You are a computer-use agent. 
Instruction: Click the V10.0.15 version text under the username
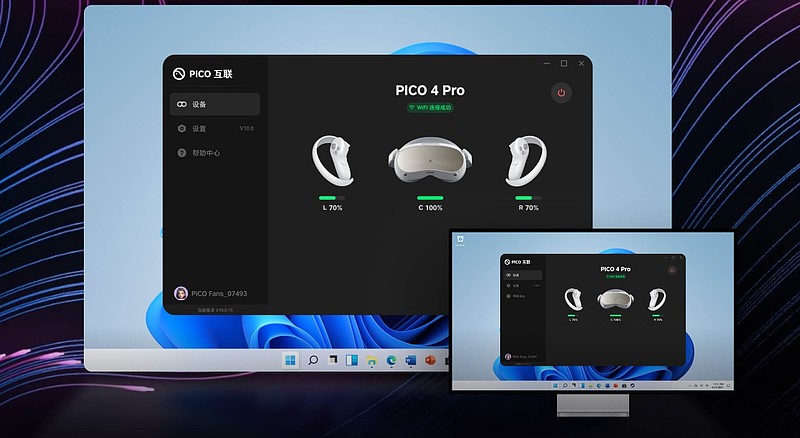[215, 310]
